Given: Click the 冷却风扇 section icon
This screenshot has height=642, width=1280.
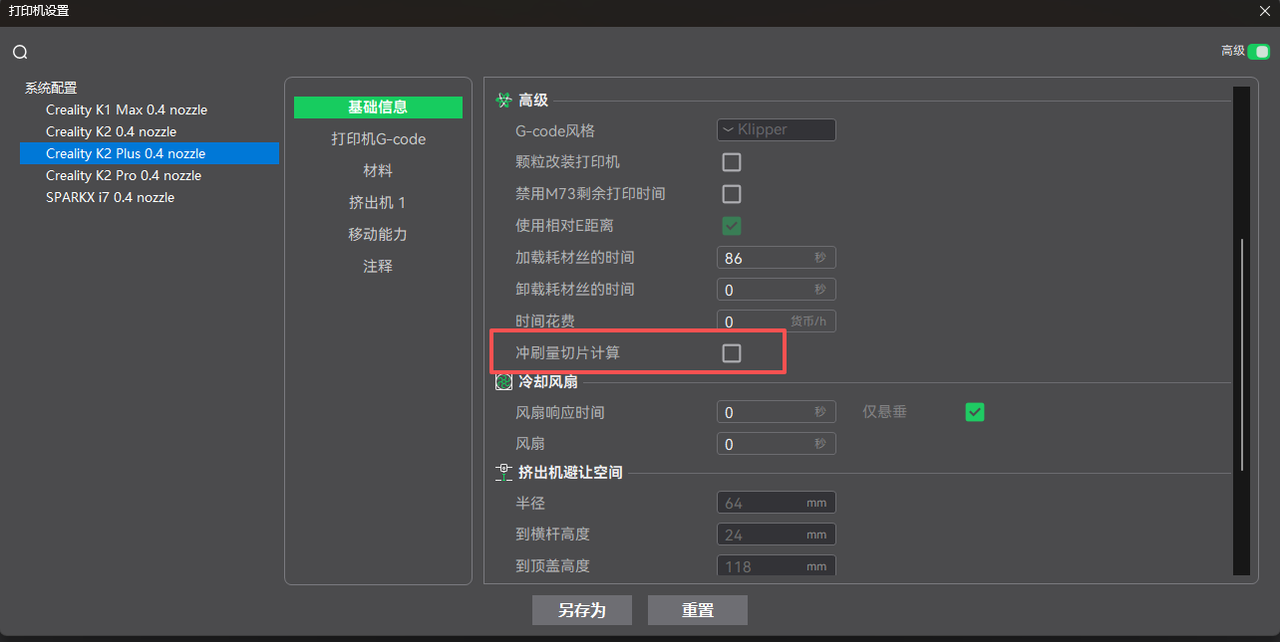Looking at the screenshot, I should click(x=504, y=382).
